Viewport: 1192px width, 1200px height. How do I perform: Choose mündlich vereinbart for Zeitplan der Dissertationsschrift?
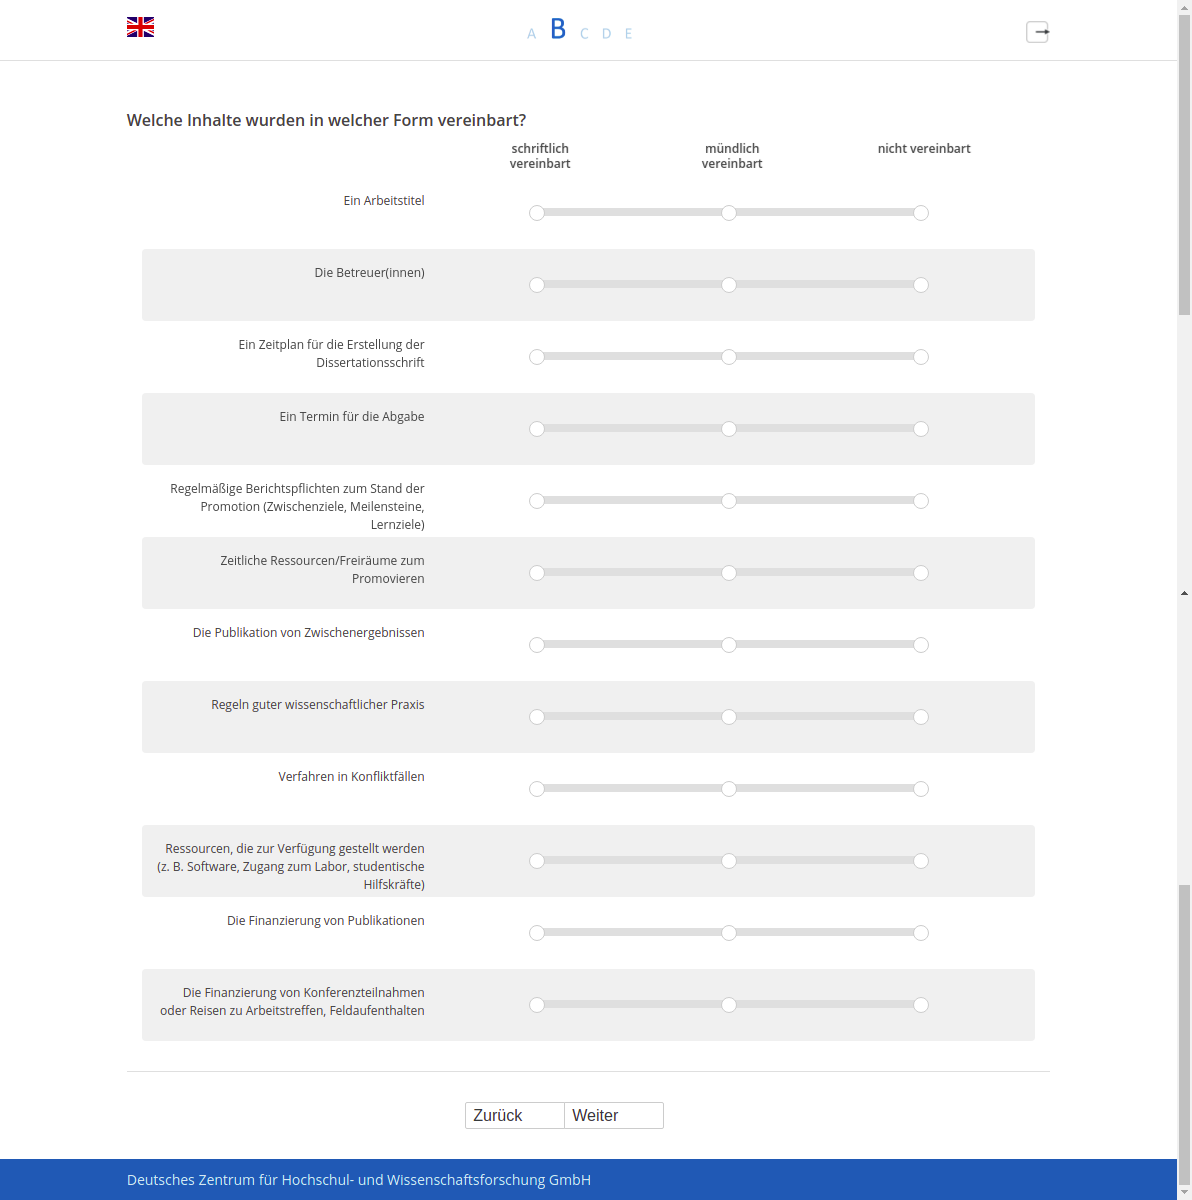[729, 357]
